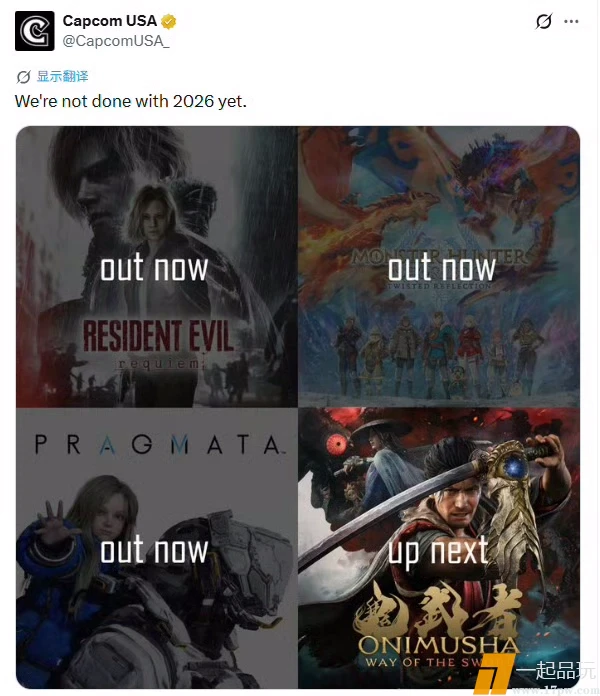Open the Pragmata image tile

(157, 548)
